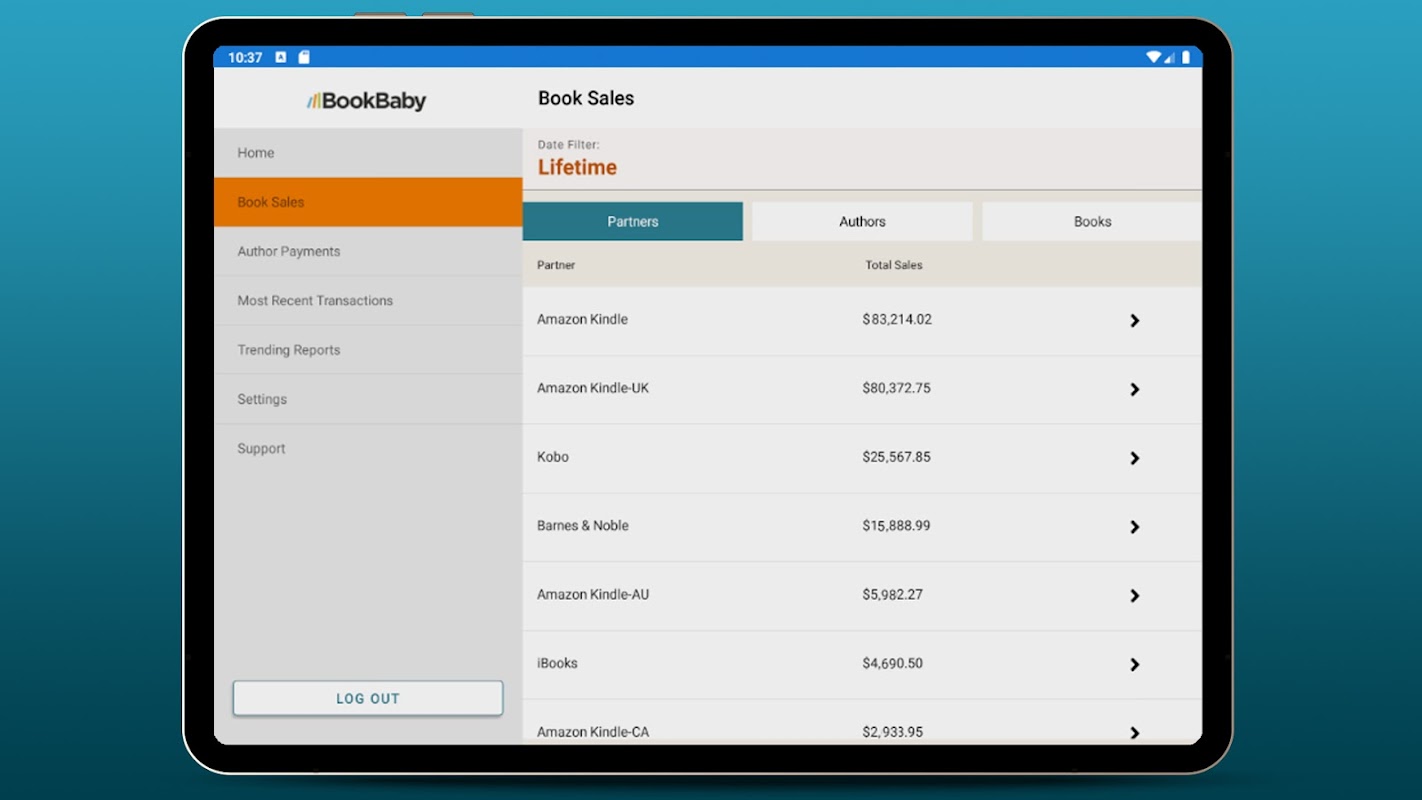Click the BookBaby logo
The height and width of the screenshot is (800, 1422).
pos(367,100)
